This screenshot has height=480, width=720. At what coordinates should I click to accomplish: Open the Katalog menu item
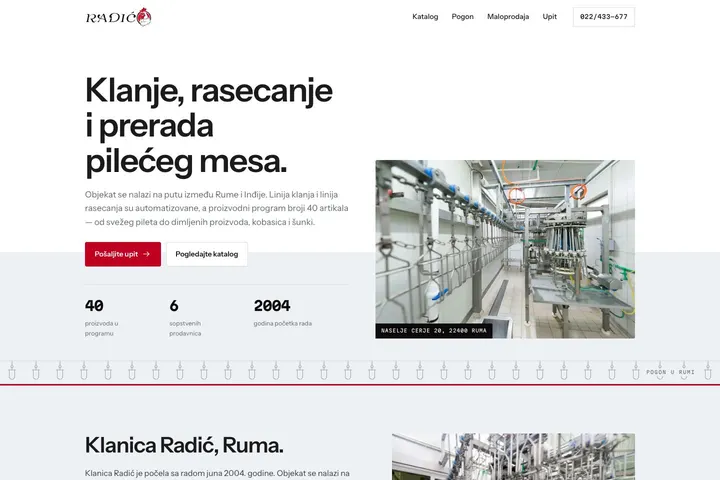(x=425, y=17)
